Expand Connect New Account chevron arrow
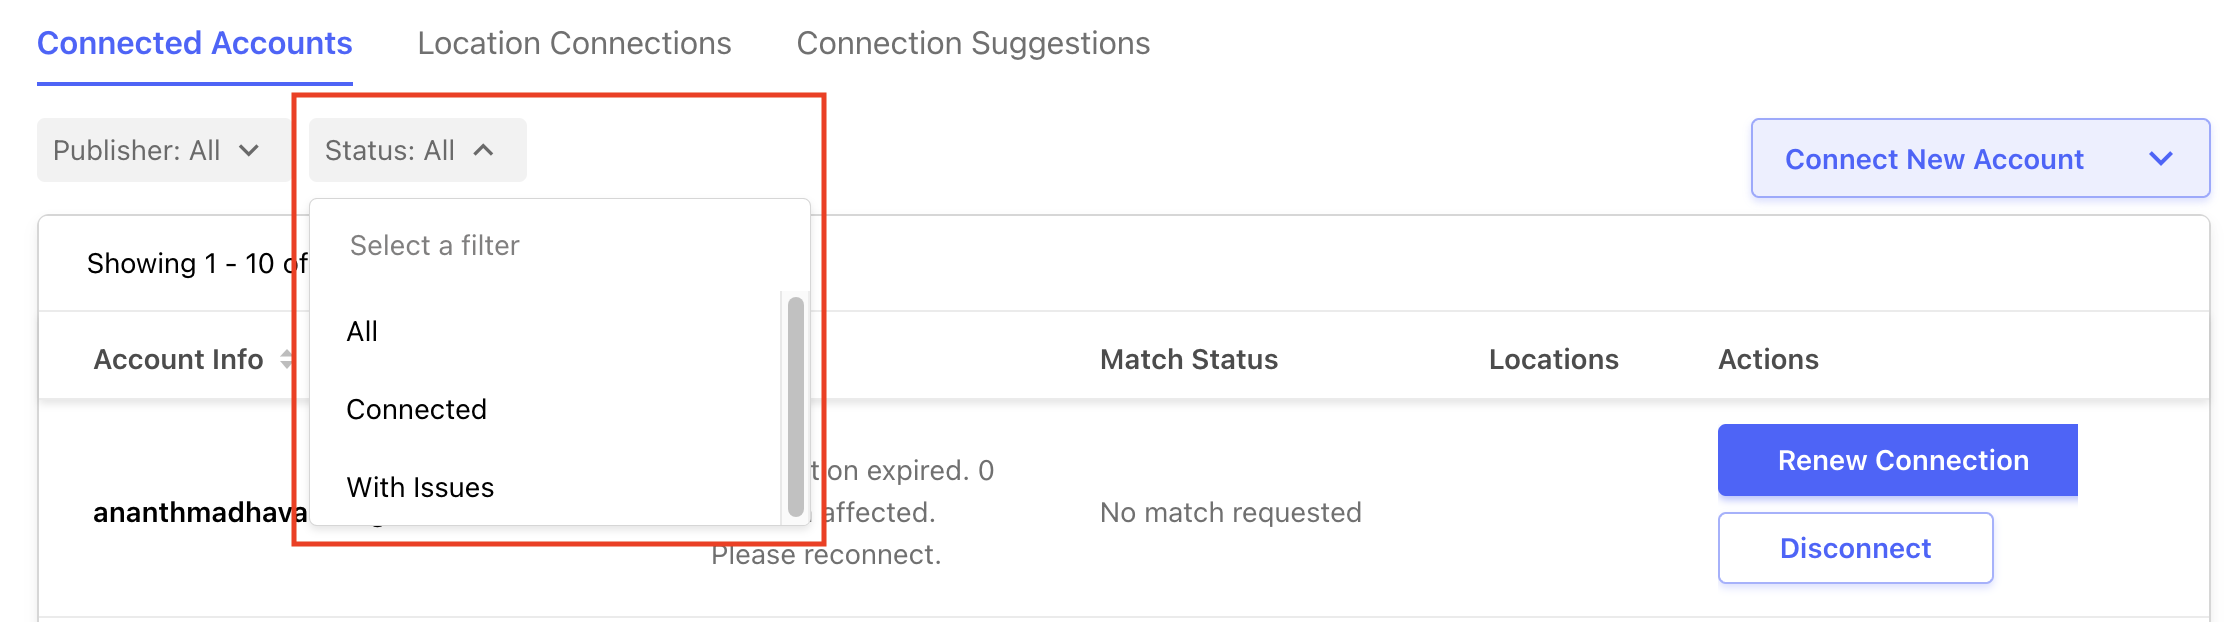This screenshot has height=622, width=2240. click(2161, 158)
